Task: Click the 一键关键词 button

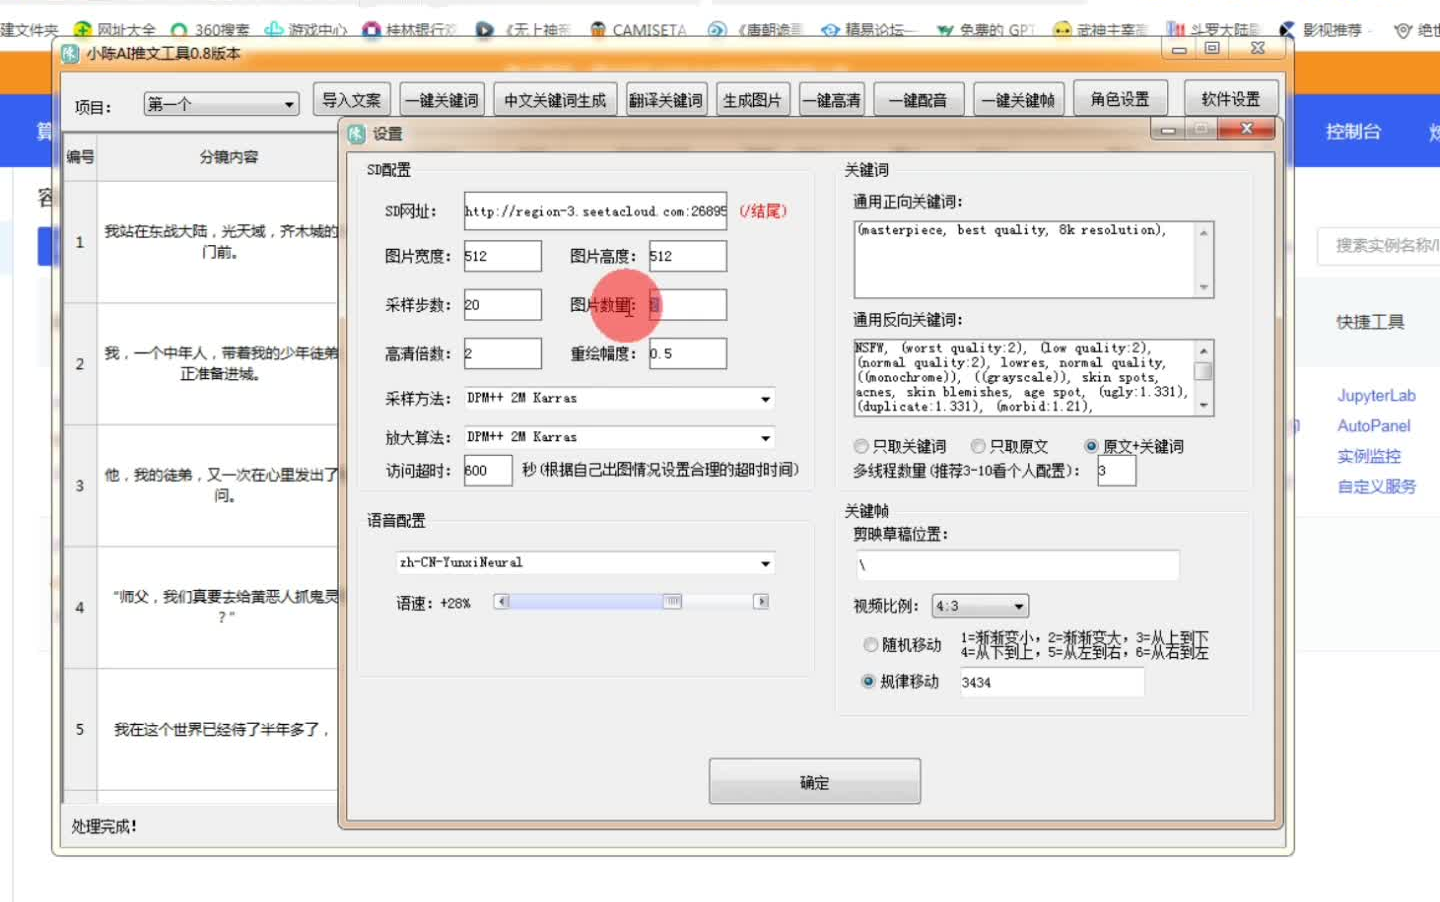Action: (x=441, y=100)
